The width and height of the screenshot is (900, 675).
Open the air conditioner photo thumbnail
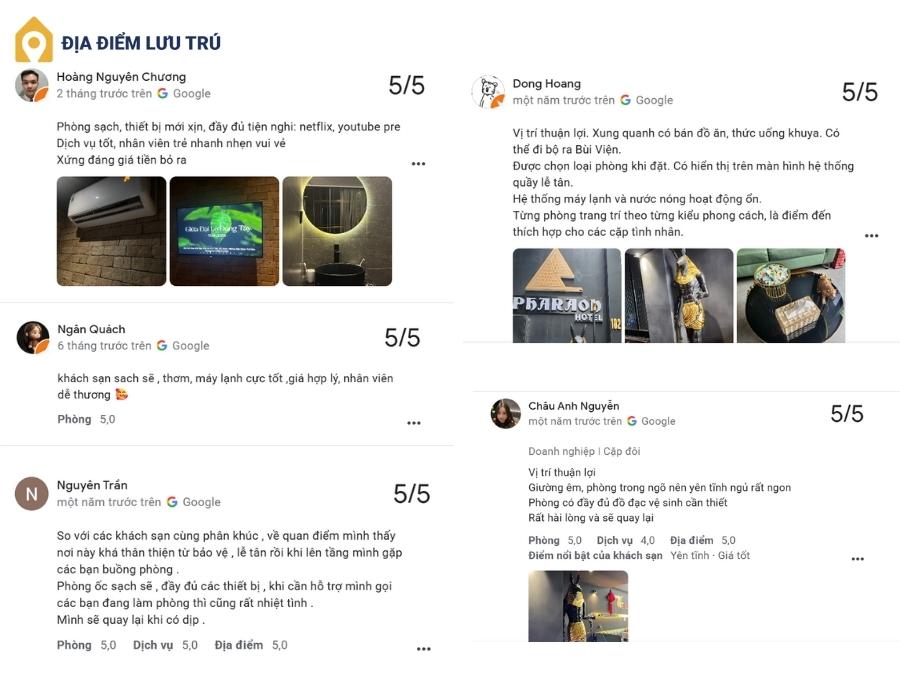click(x=111, y=231)
